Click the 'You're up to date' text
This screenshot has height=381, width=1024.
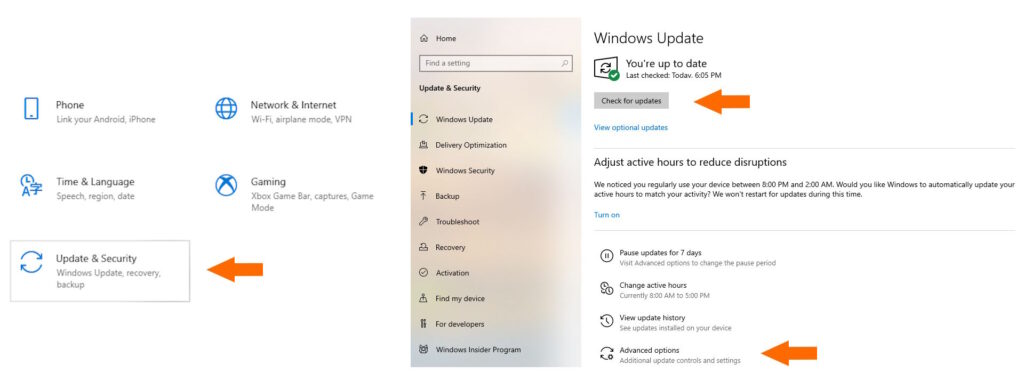coord(666,63)
